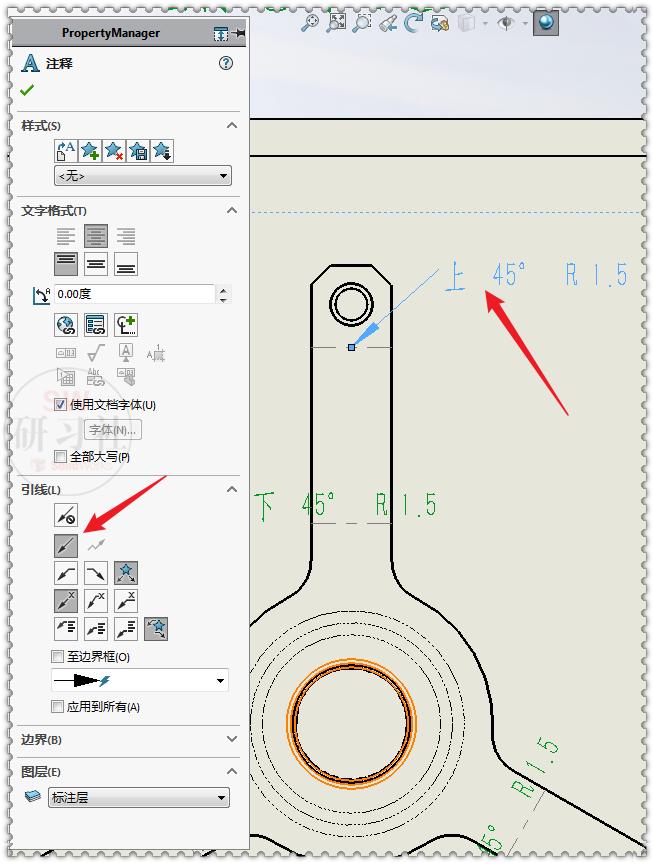Collapse the 引线 section
The width and height of the screenshot is (654, 864).
(232, 489)
